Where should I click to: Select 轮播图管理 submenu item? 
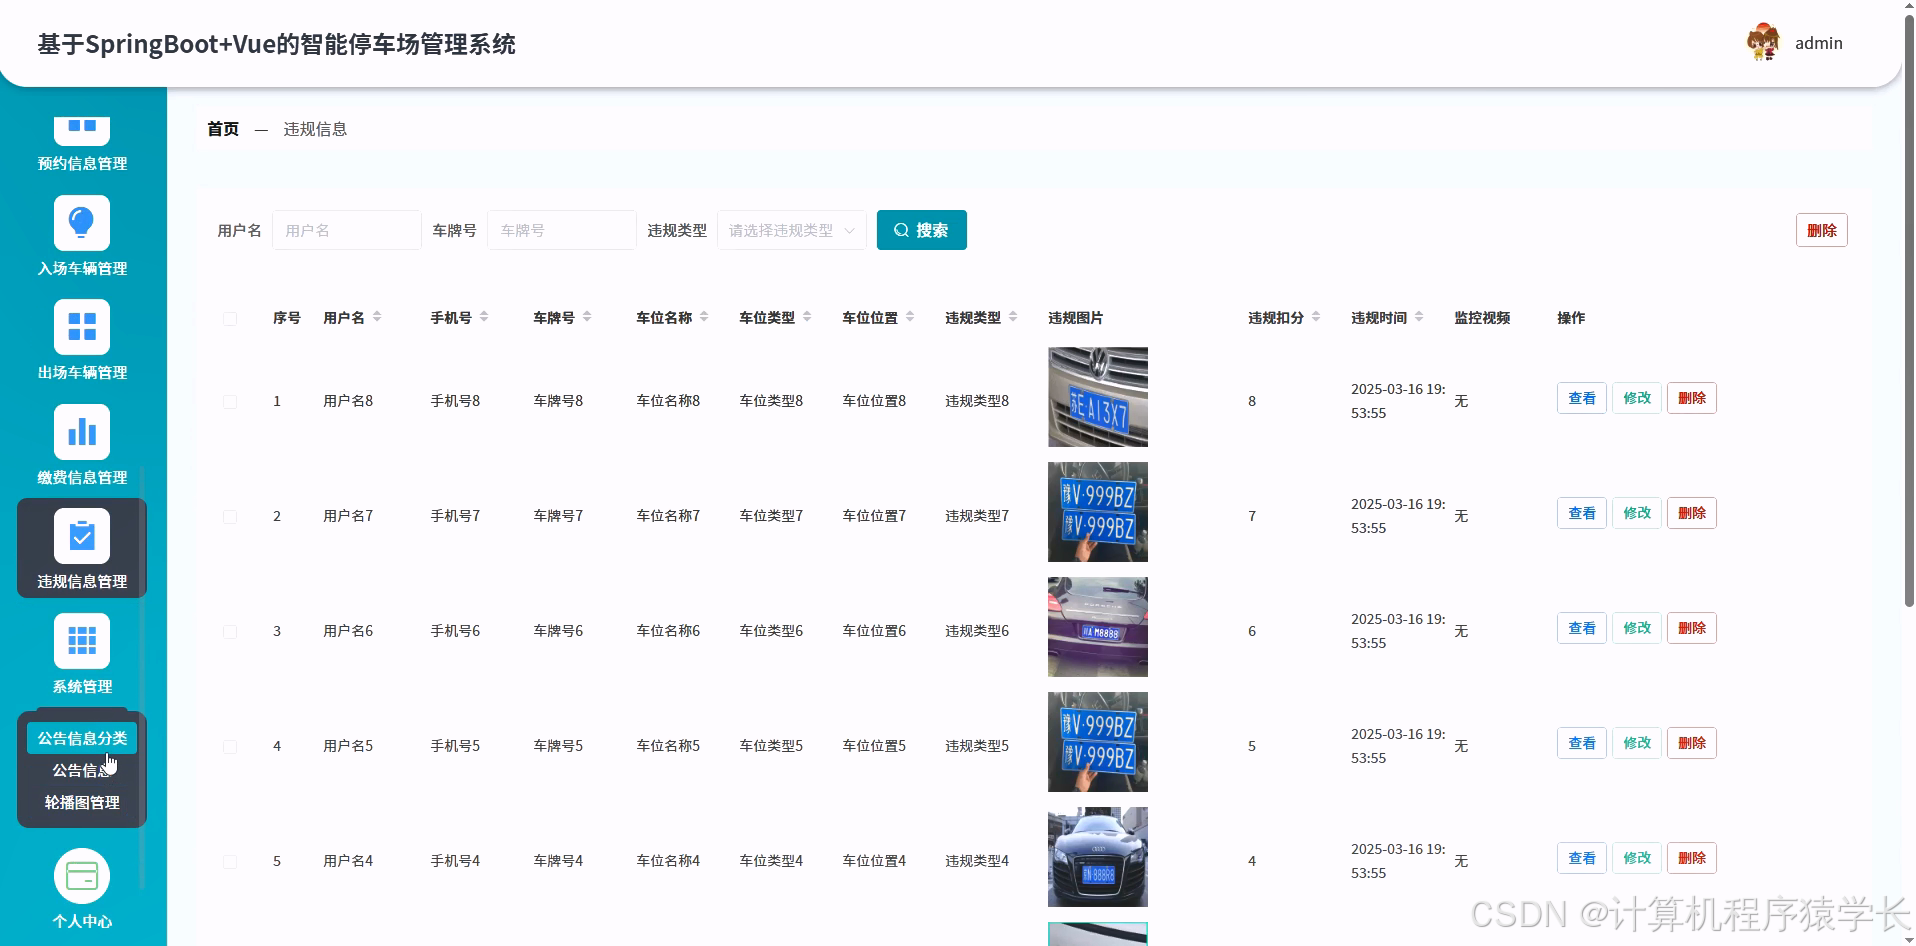click(x=82, y=802)
